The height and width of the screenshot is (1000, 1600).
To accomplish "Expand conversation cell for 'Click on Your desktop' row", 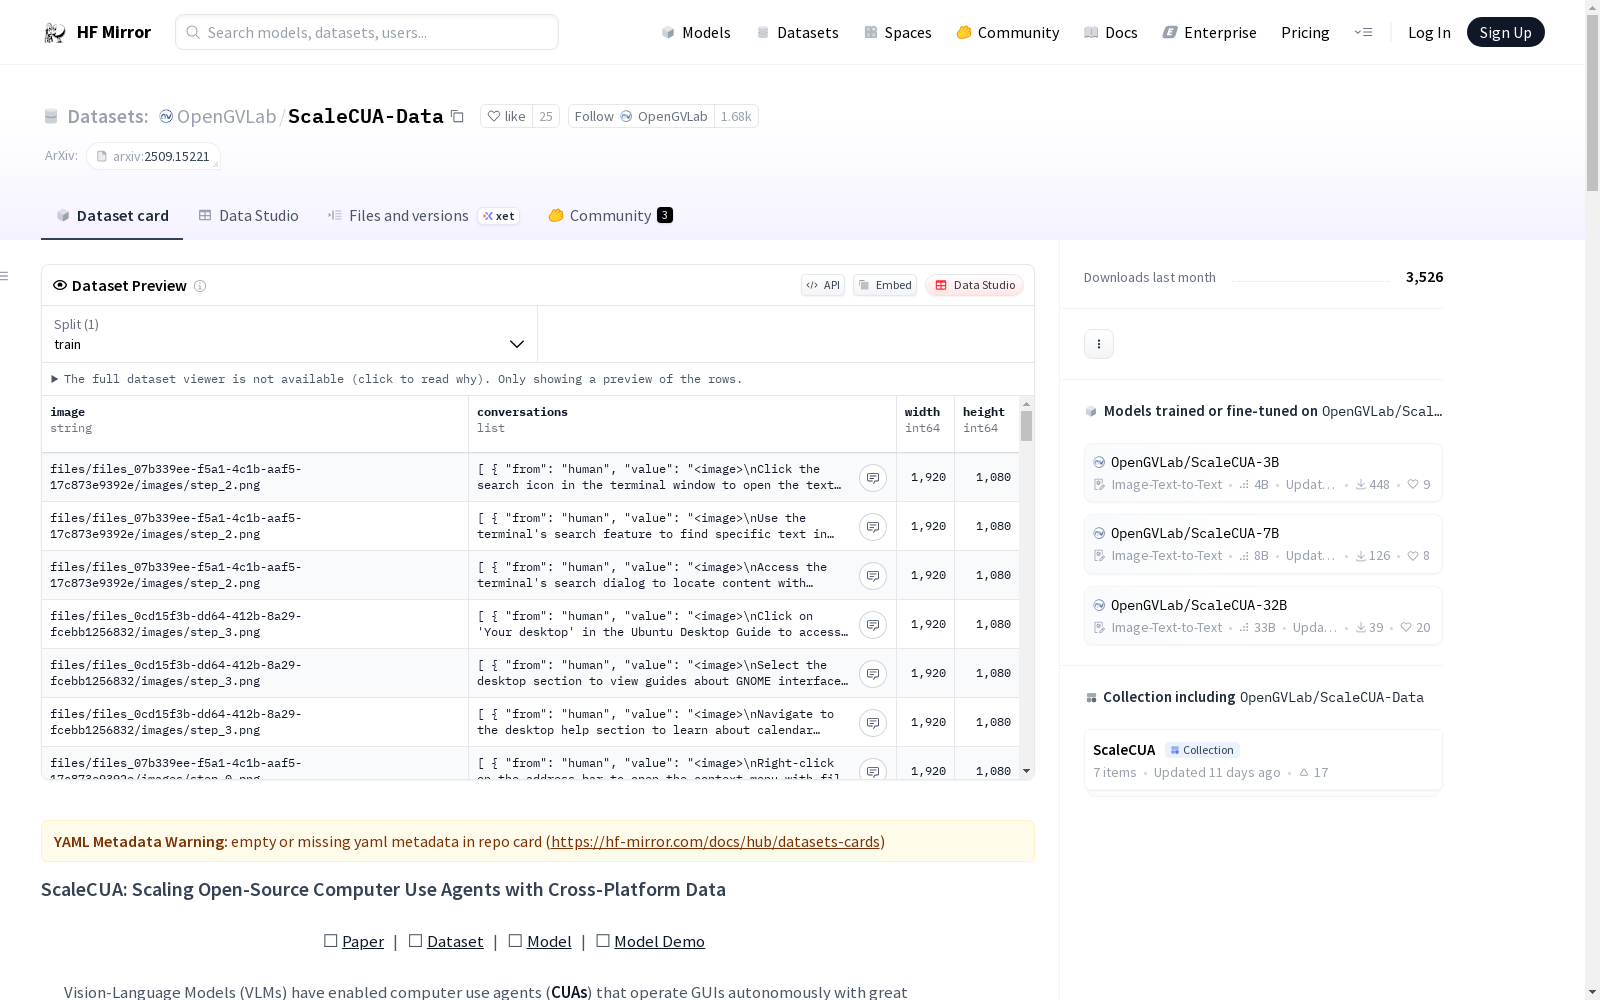I will (873, 625).
